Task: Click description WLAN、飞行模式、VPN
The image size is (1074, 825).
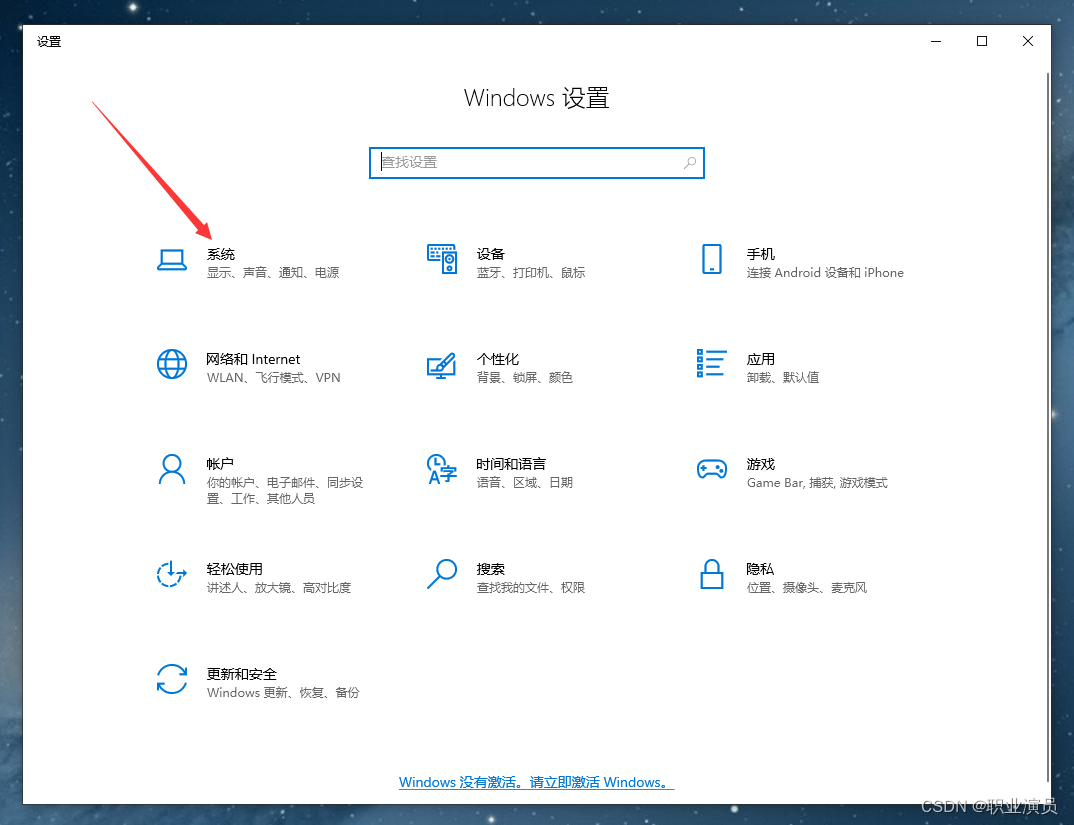Action: pyautogui.click(x=274, y=378)
